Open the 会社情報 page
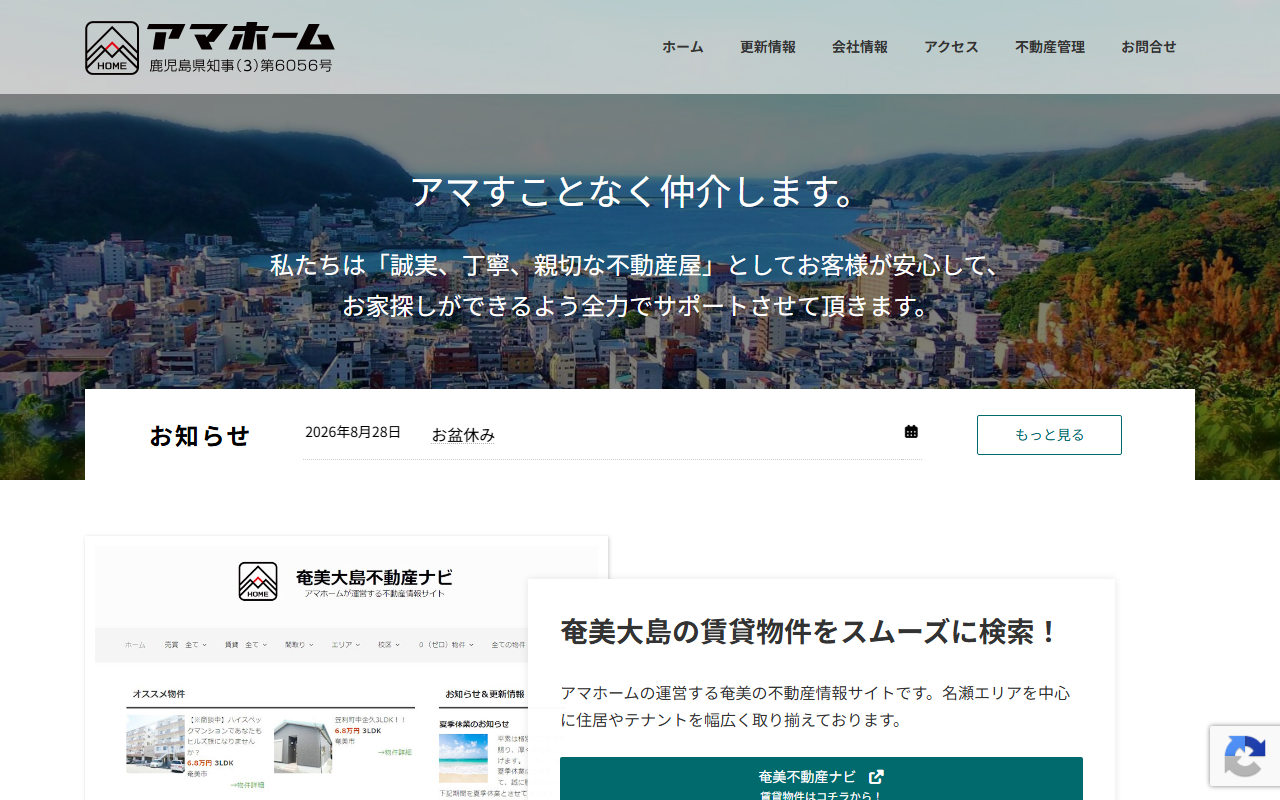1280x800 pixels. tap(860, 47)
